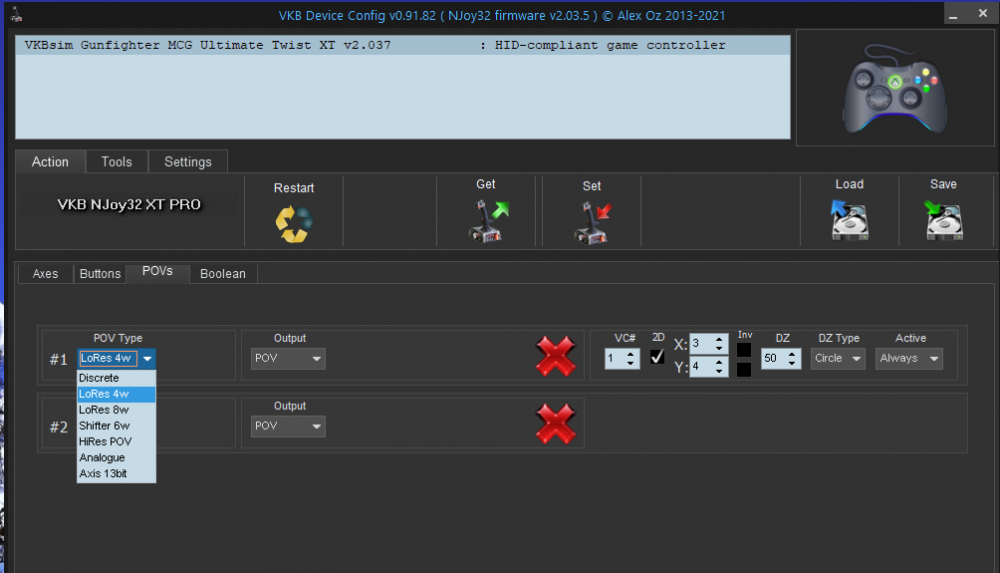Screen dimensions: 1000x573
Task: Select LoRes 4w from the POV Type list
Action: click(x=116, y=394)
